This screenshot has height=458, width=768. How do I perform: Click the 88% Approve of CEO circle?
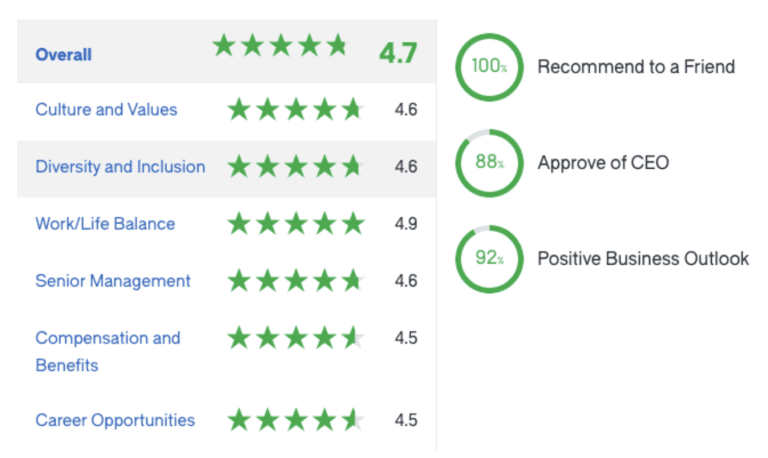[489, 163]
